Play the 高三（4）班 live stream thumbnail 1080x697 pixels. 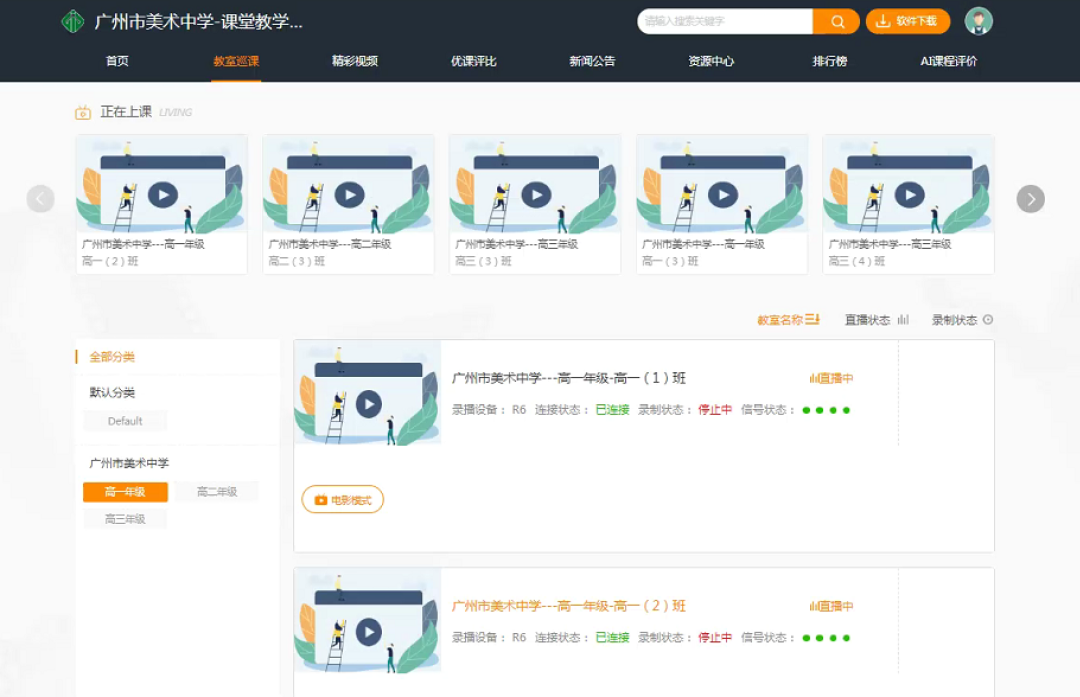point(908,194)
